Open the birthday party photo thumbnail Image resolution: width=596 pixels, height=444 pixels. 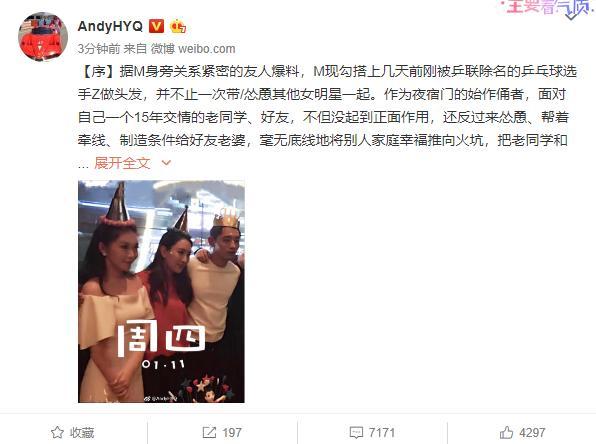point(162,292)
